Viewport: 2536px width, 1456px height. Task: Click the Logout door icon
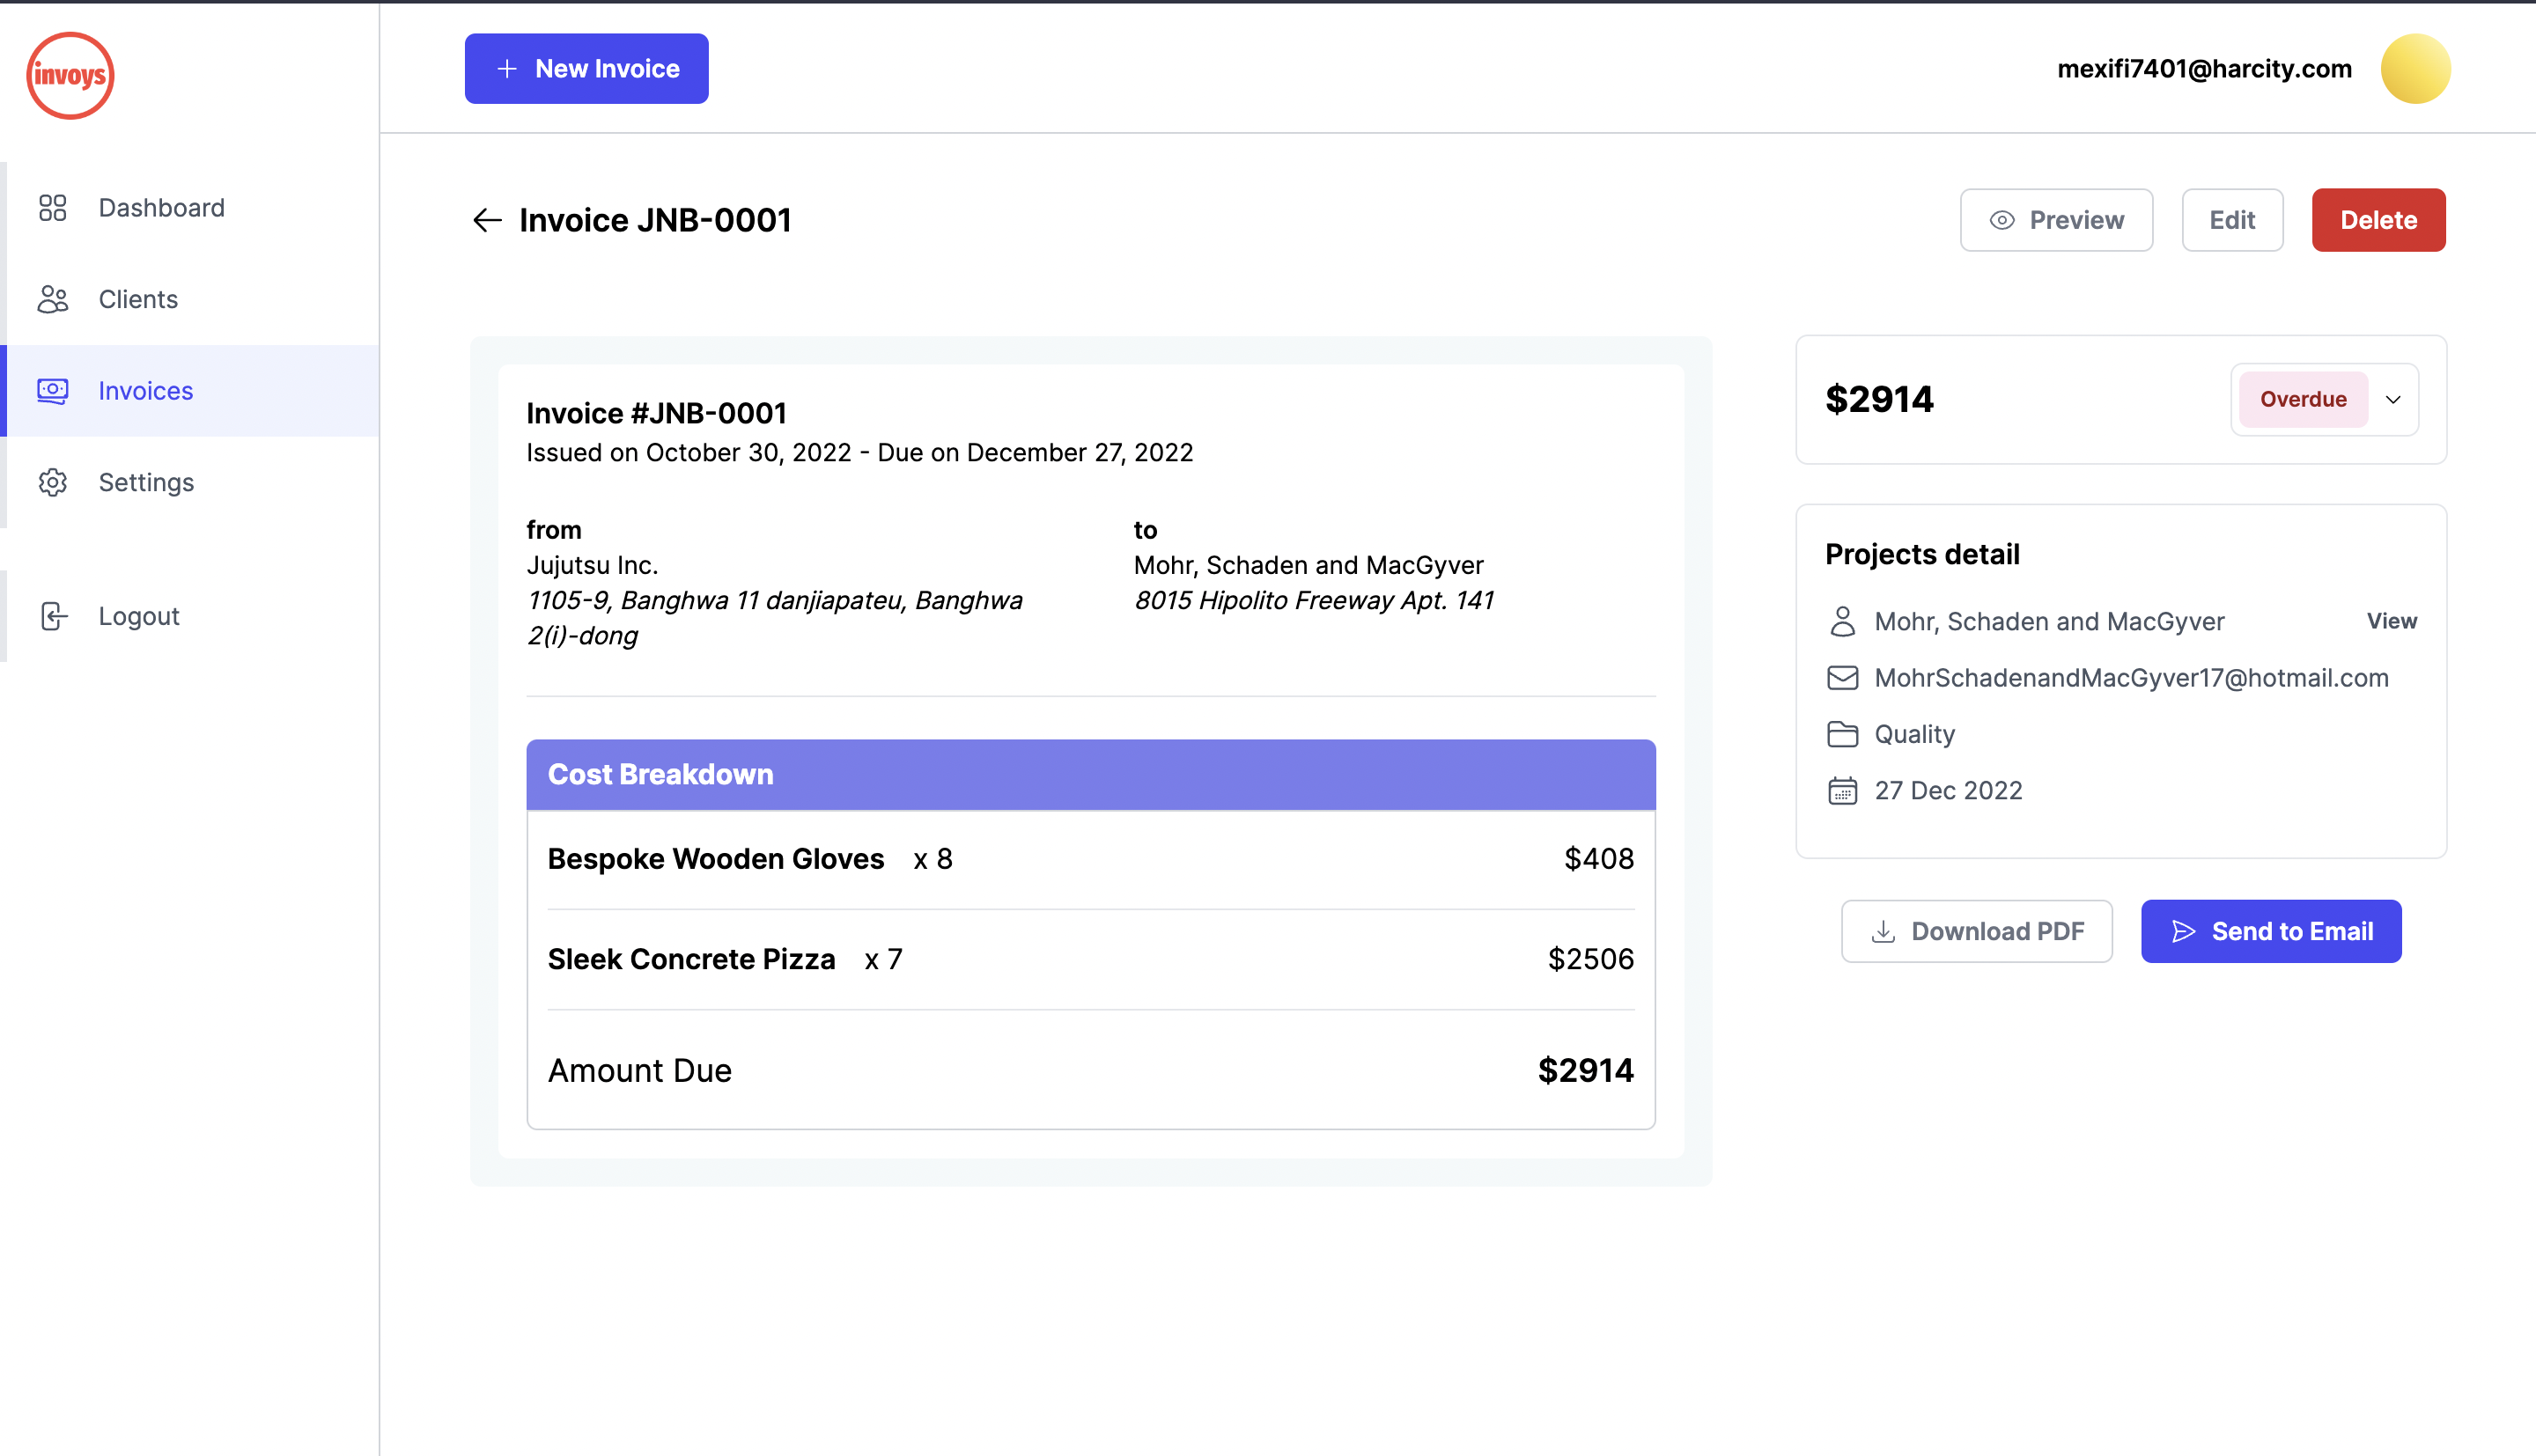[x=54, y=616]
